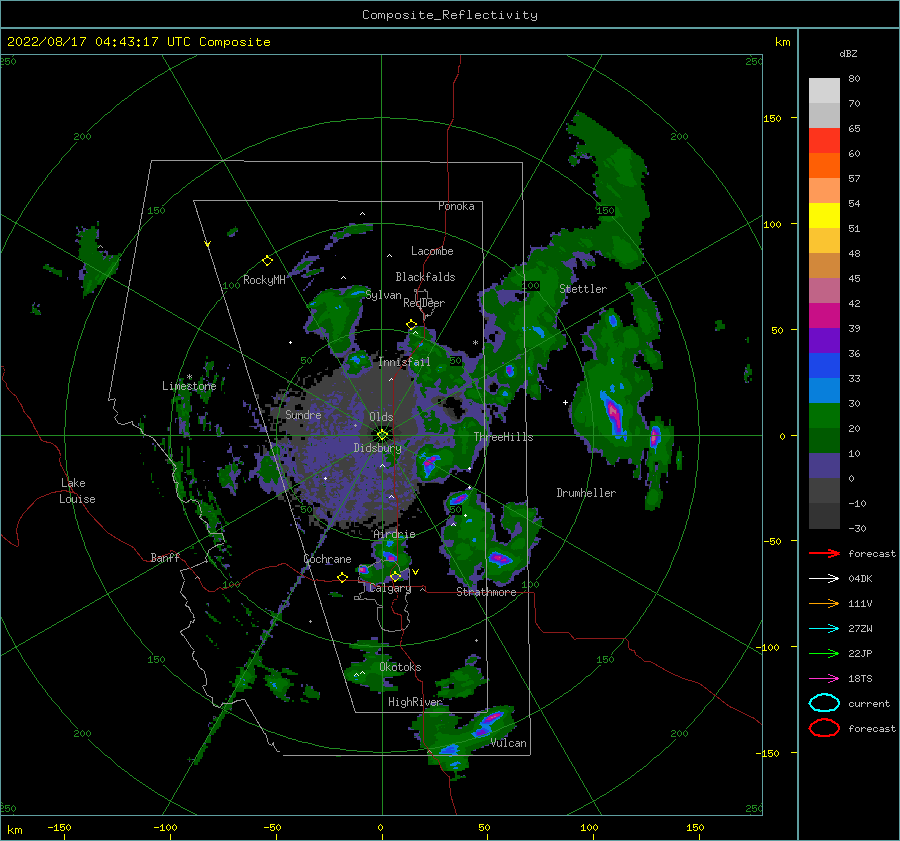This screenshot has width=900, height=841.
Task: Click the cyan 27ZW arrow legend icon
Action: 824,629
